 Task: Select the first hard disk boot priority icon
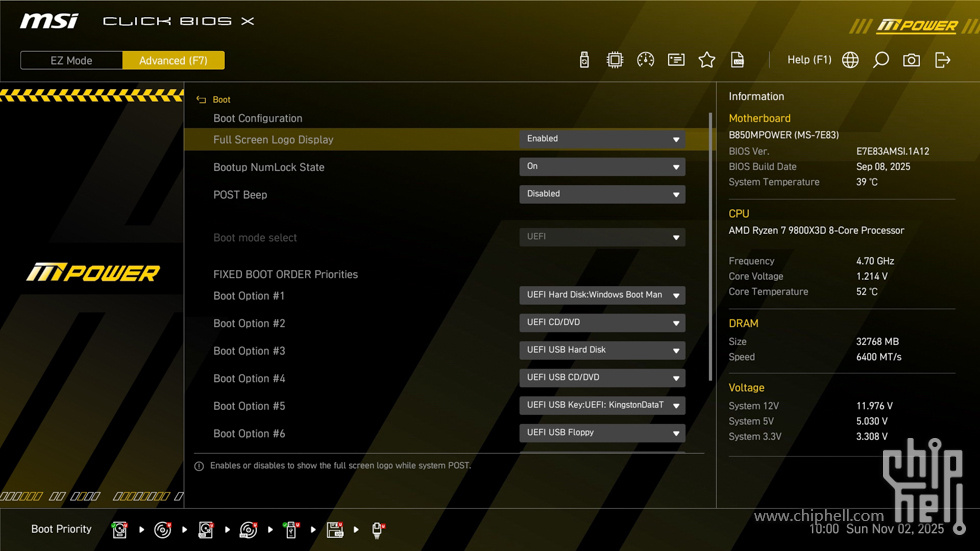[x=120, y=530]
